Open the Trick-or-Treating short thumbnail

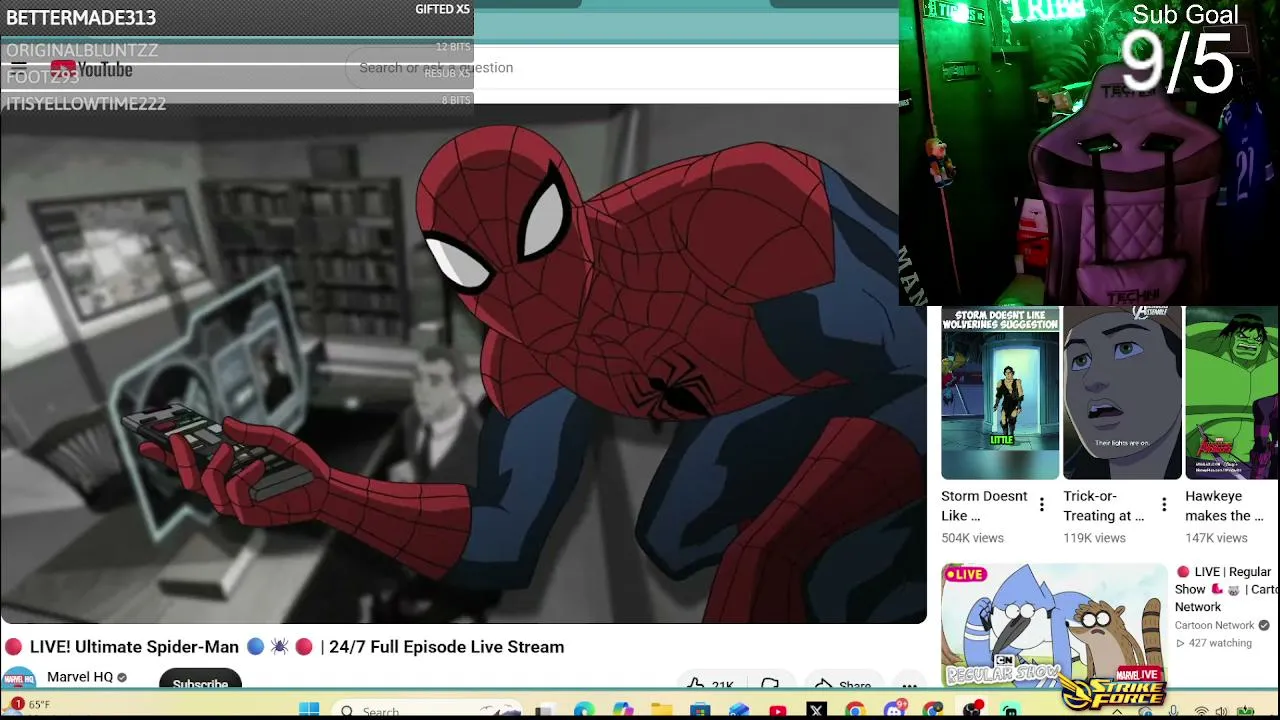(1122, 393)
